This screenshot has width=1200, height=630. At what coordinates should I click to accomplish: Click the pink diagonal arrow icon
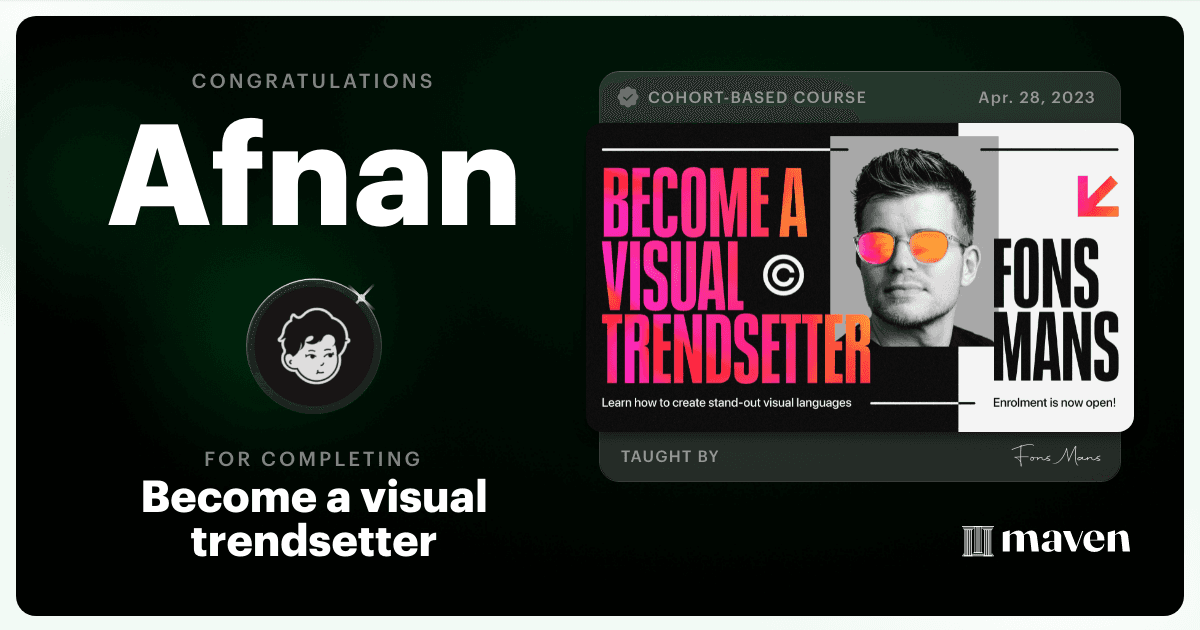tap(1097, 196)
